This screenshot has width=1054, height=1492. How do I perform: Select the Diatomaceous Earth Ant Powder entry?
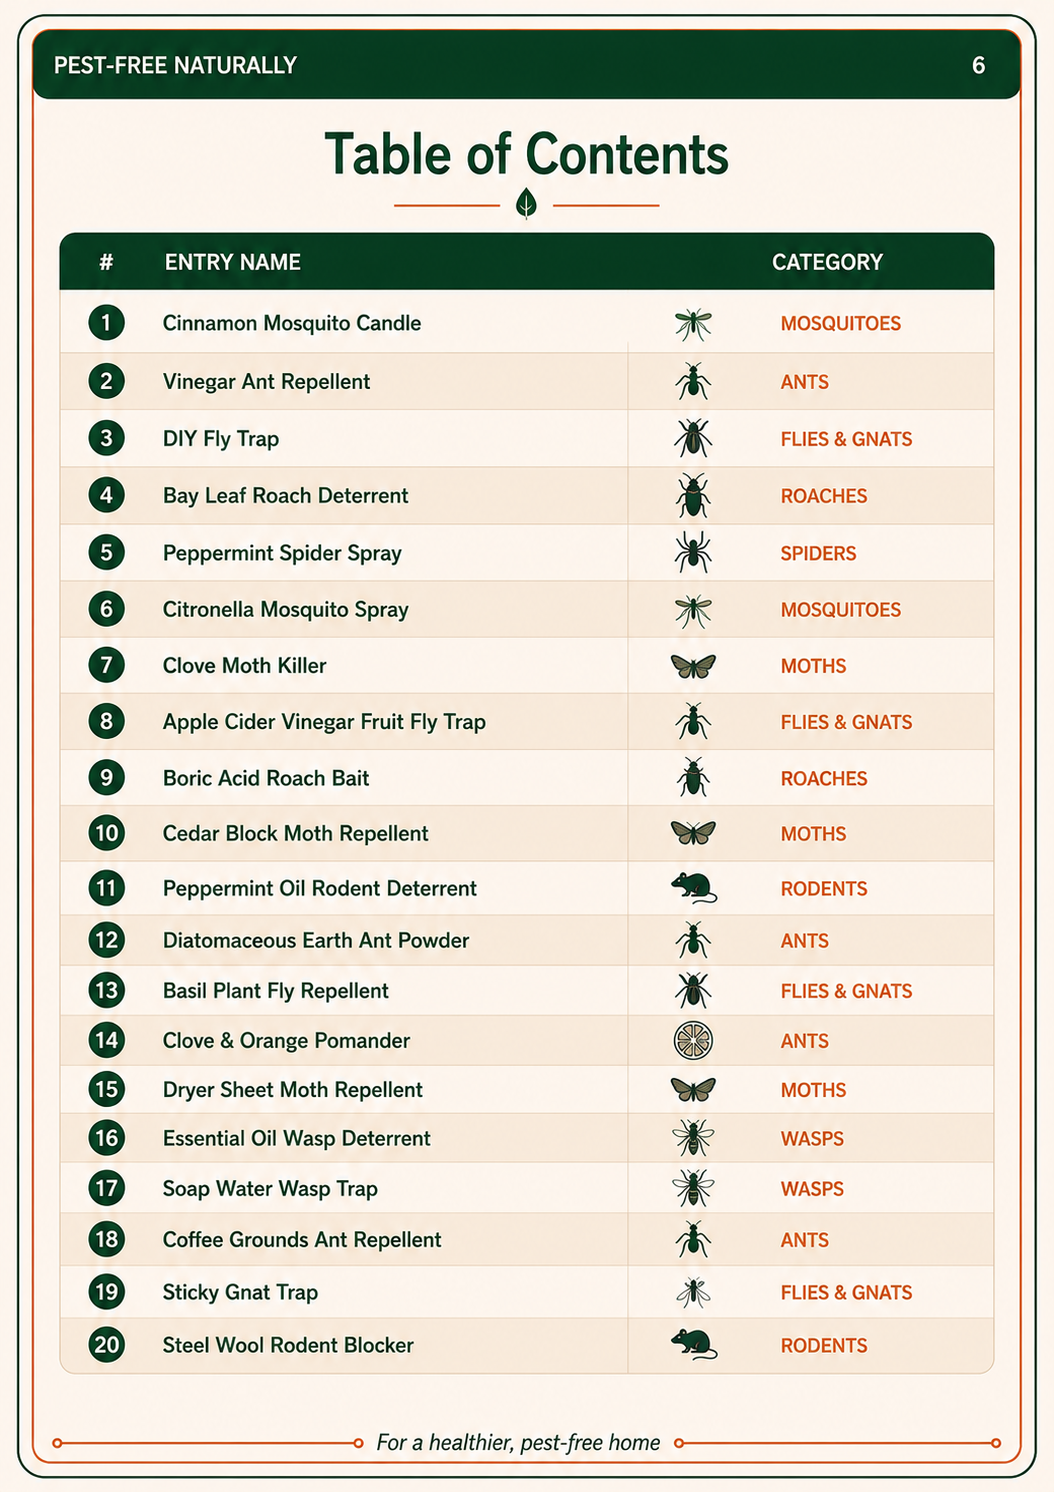pyautogui.click(x=527, y=941)
